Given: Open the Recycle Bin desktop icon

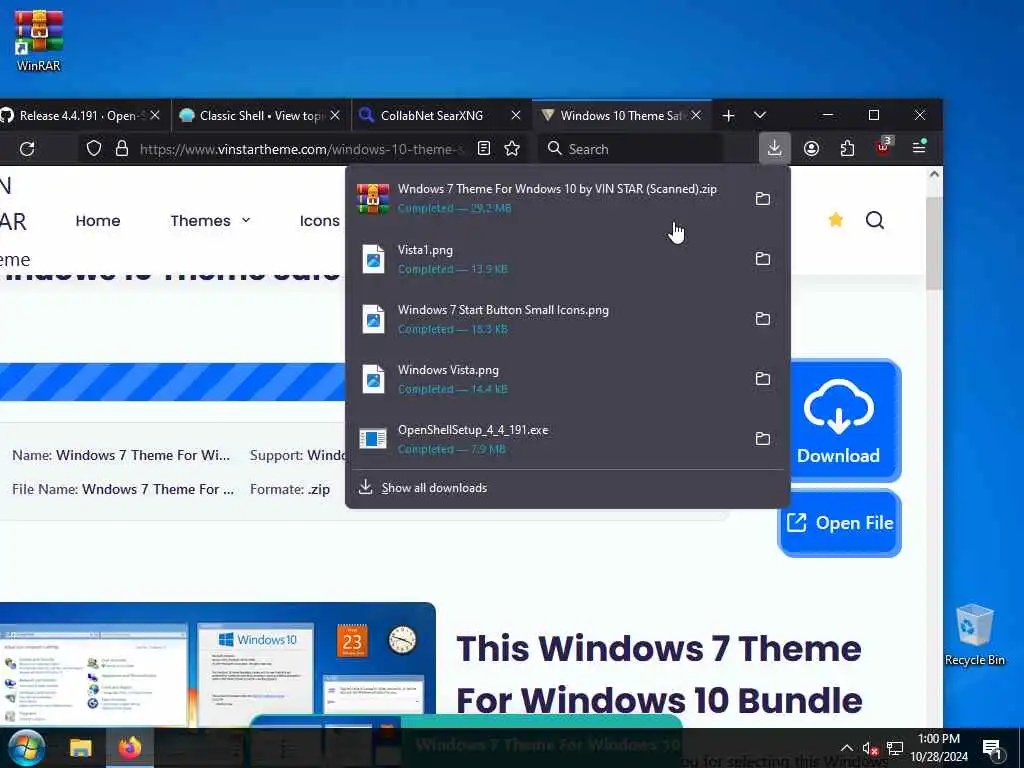Looking at the screenshot, I should 974,635.
